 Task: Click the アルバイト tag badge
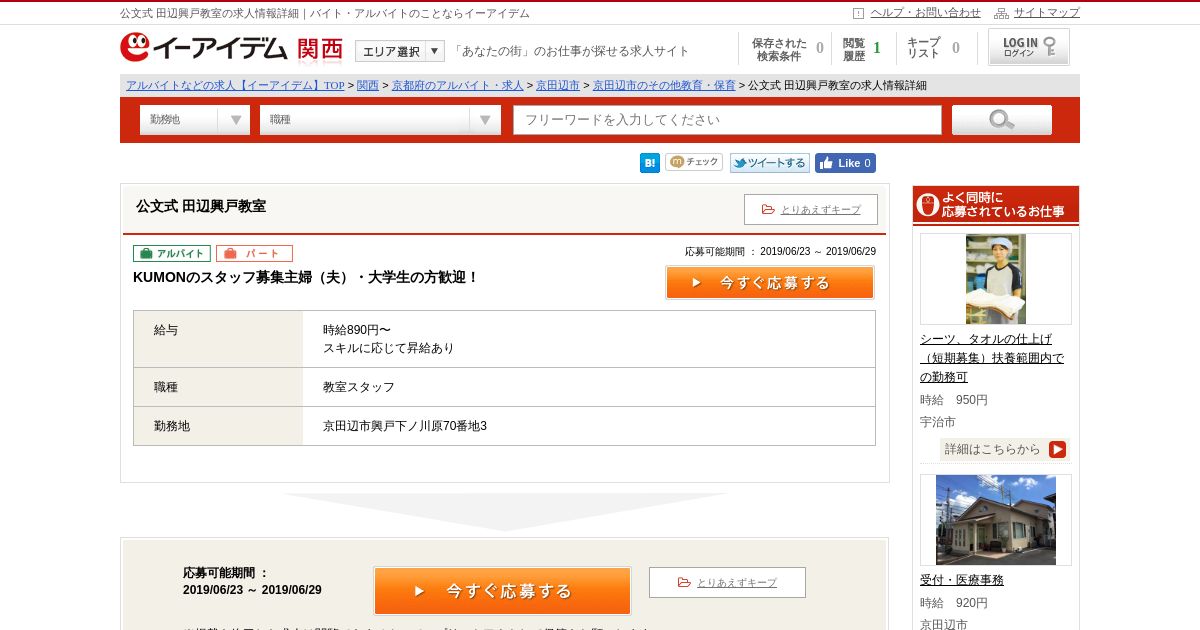tap(172, 254)
